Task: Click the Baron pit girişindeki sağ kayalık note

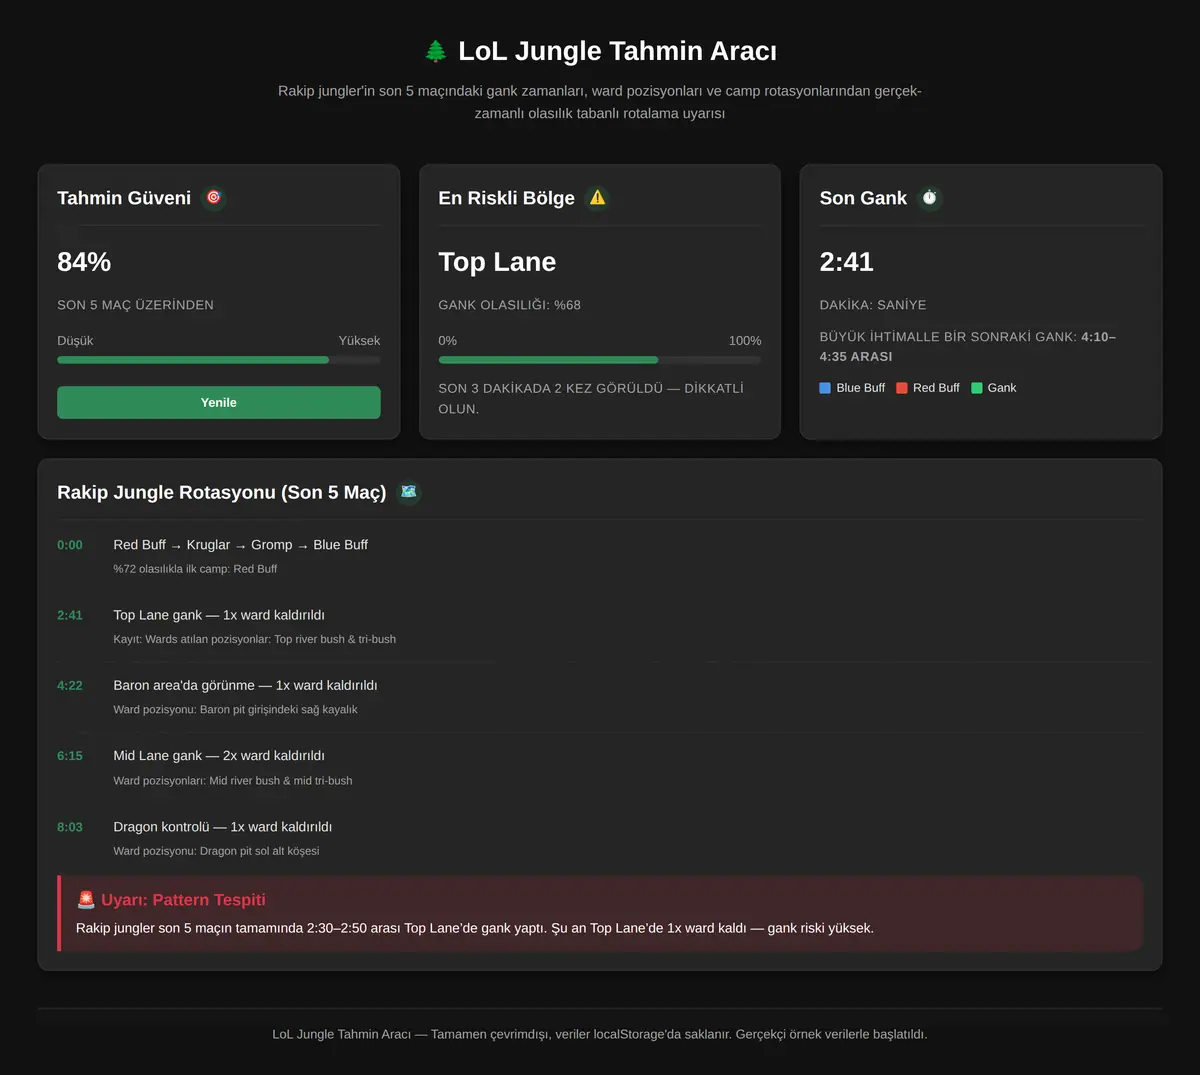Action: point(235,710)
